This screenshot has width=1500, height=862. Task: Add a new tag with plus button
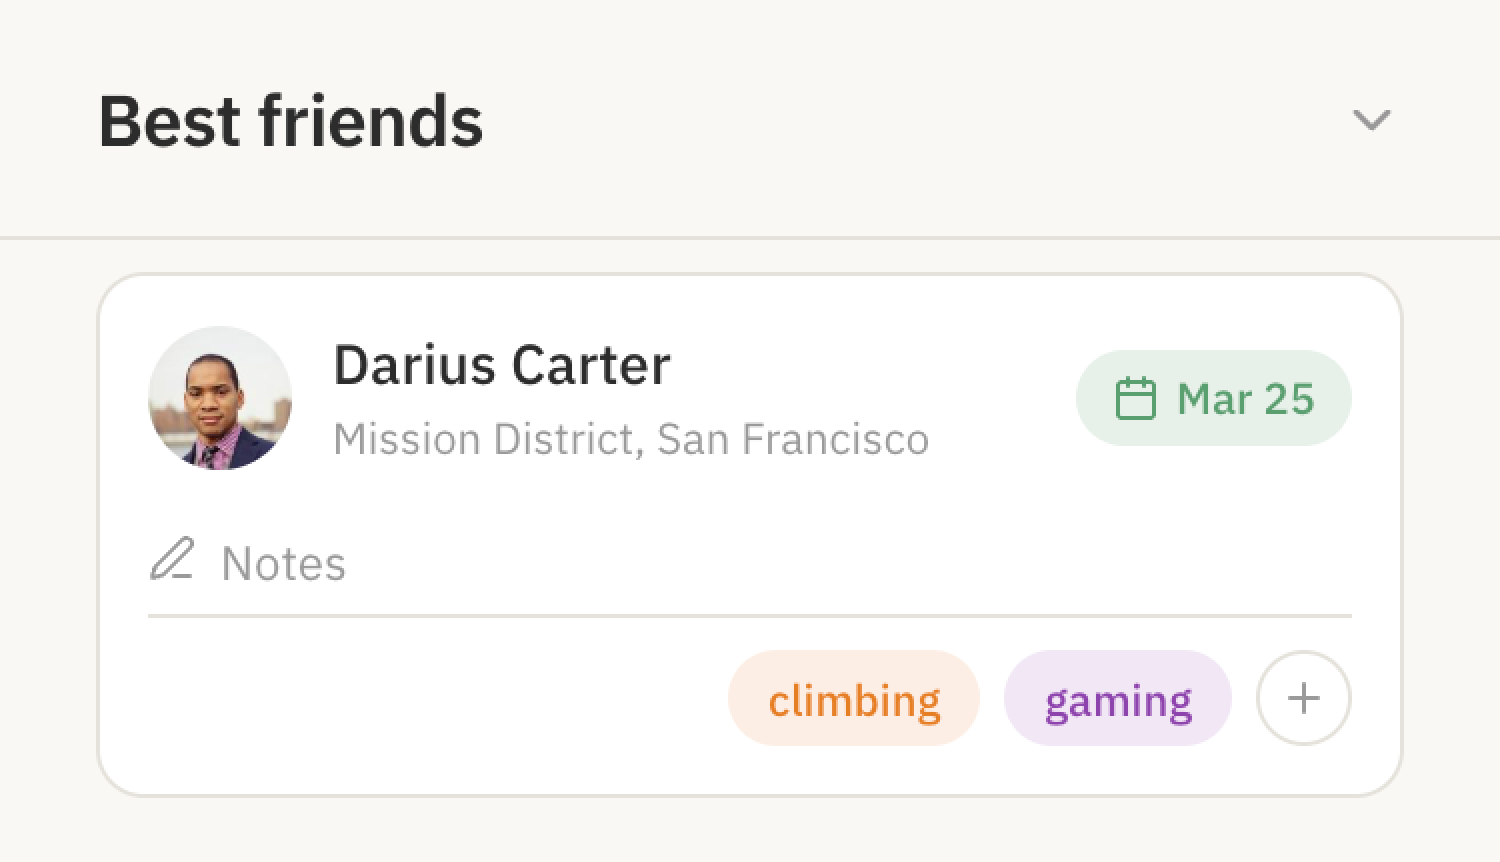tap(1303, 698)
